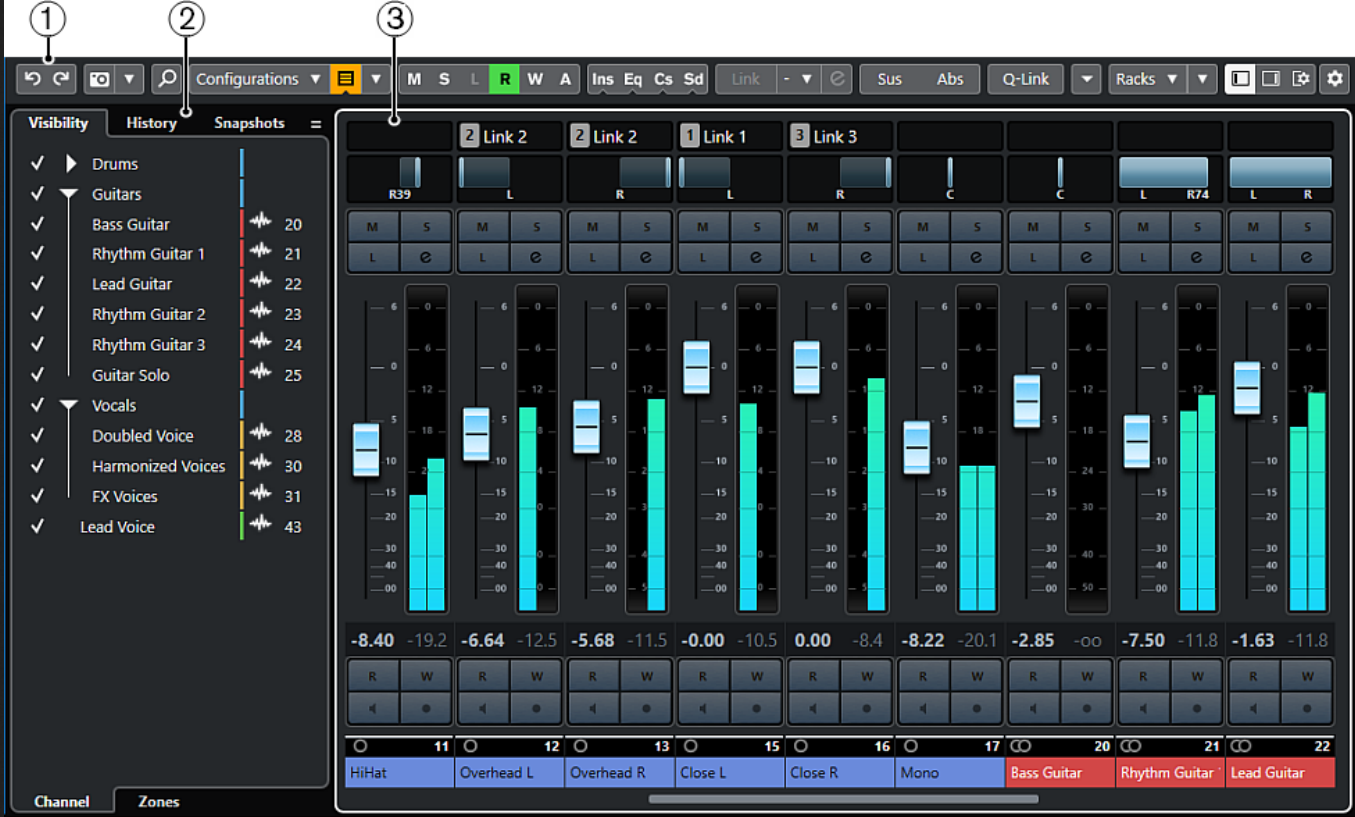Screen dimensions: 1355x817
Task: Uncheck visibility for Bass Guitar
Action: point(38,225)
